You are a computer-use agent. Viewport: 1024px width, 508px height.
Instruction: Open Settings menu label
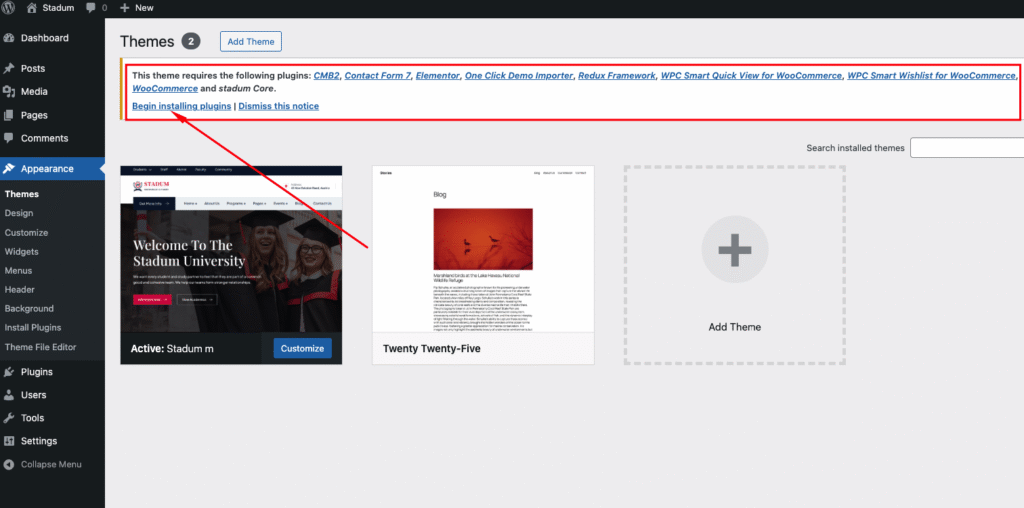(x=39, y=441)
